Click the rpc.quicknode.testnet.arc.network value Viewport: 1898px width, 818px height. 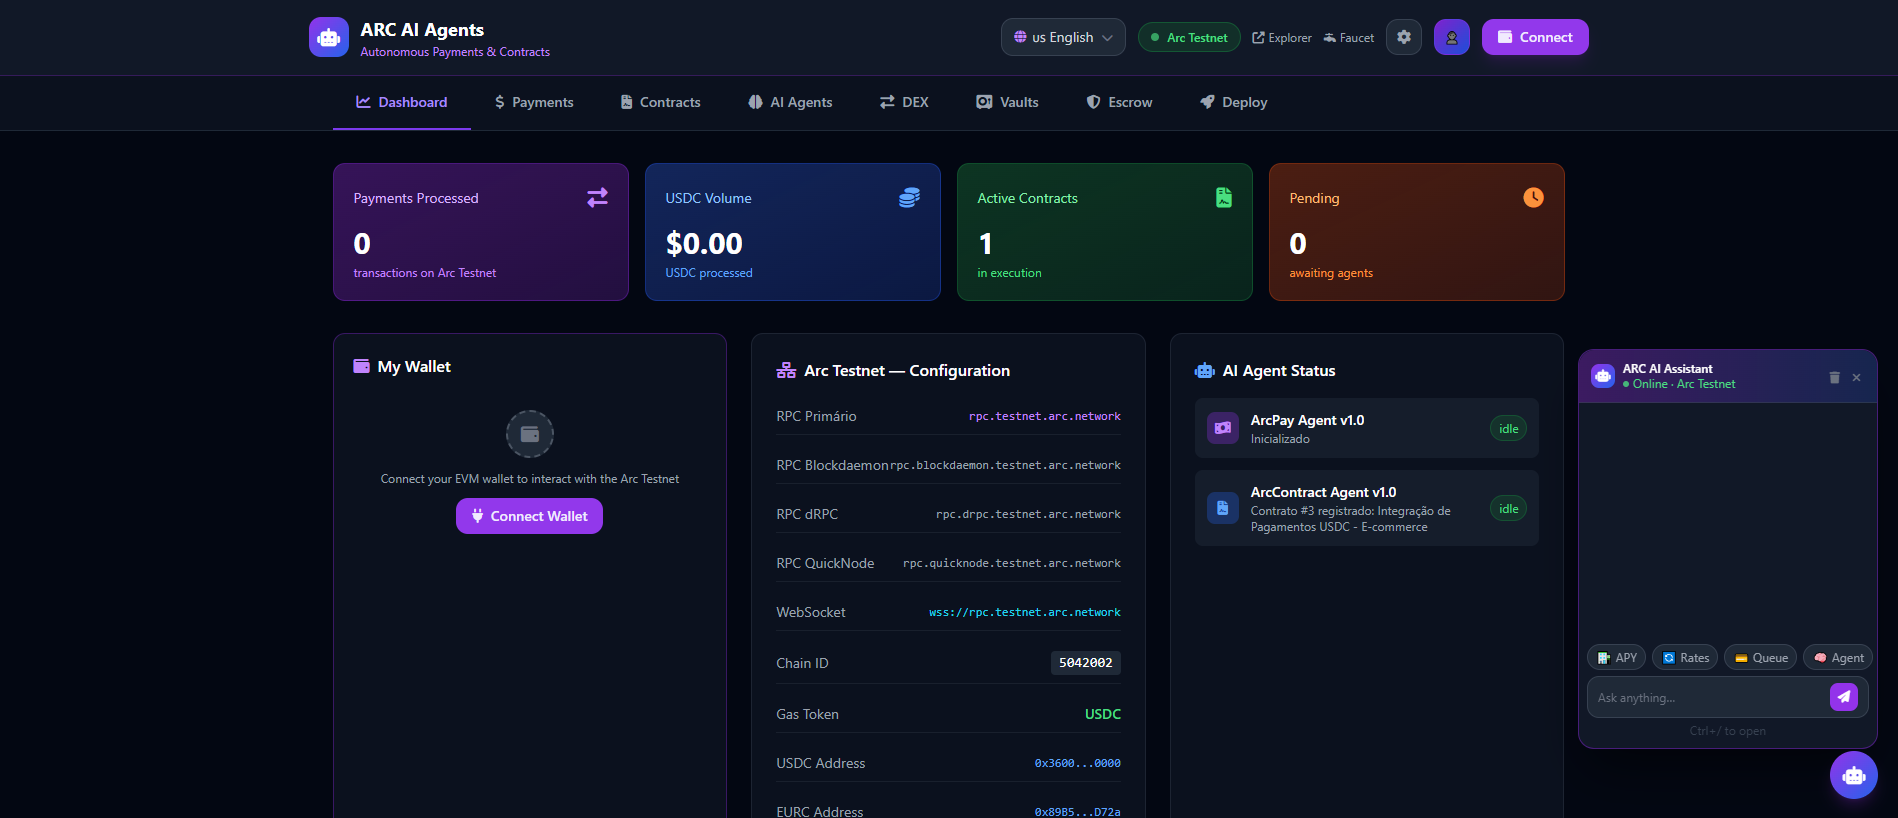1011,563
